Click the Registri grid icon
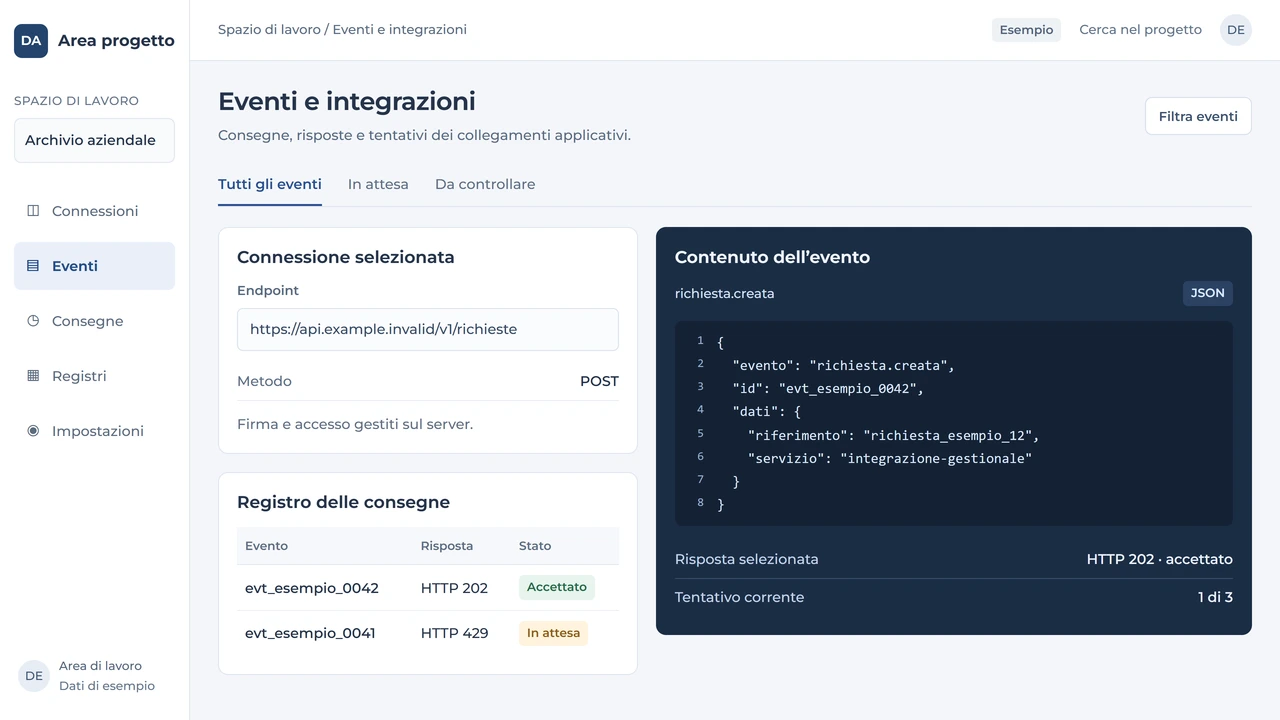1280x720 pixels. pos(33,376)
